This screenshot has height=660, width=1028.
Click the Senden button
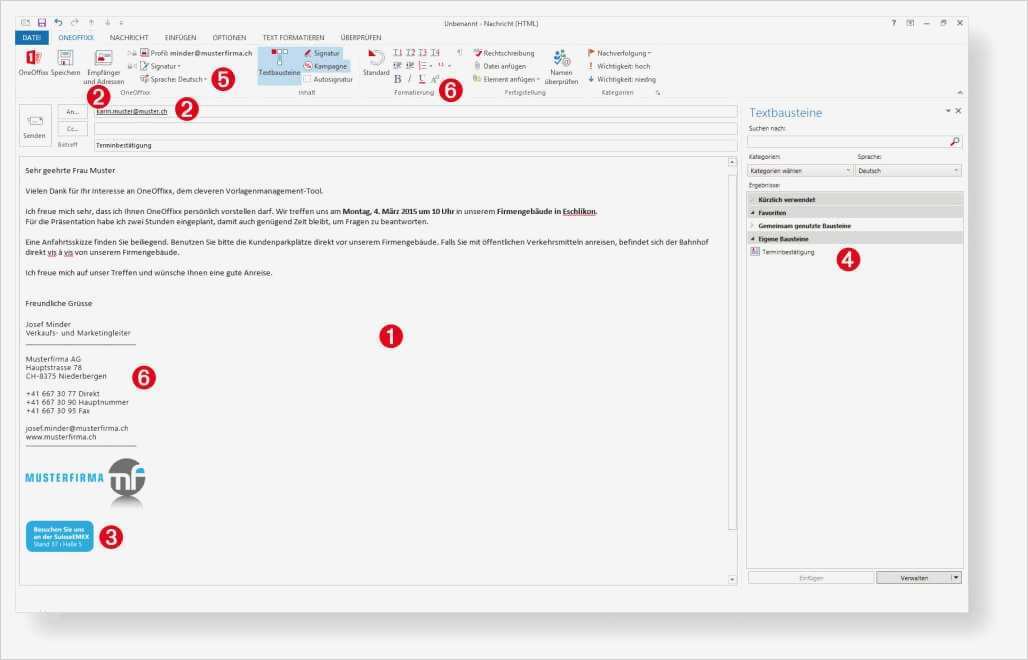[x=35, y=126]
